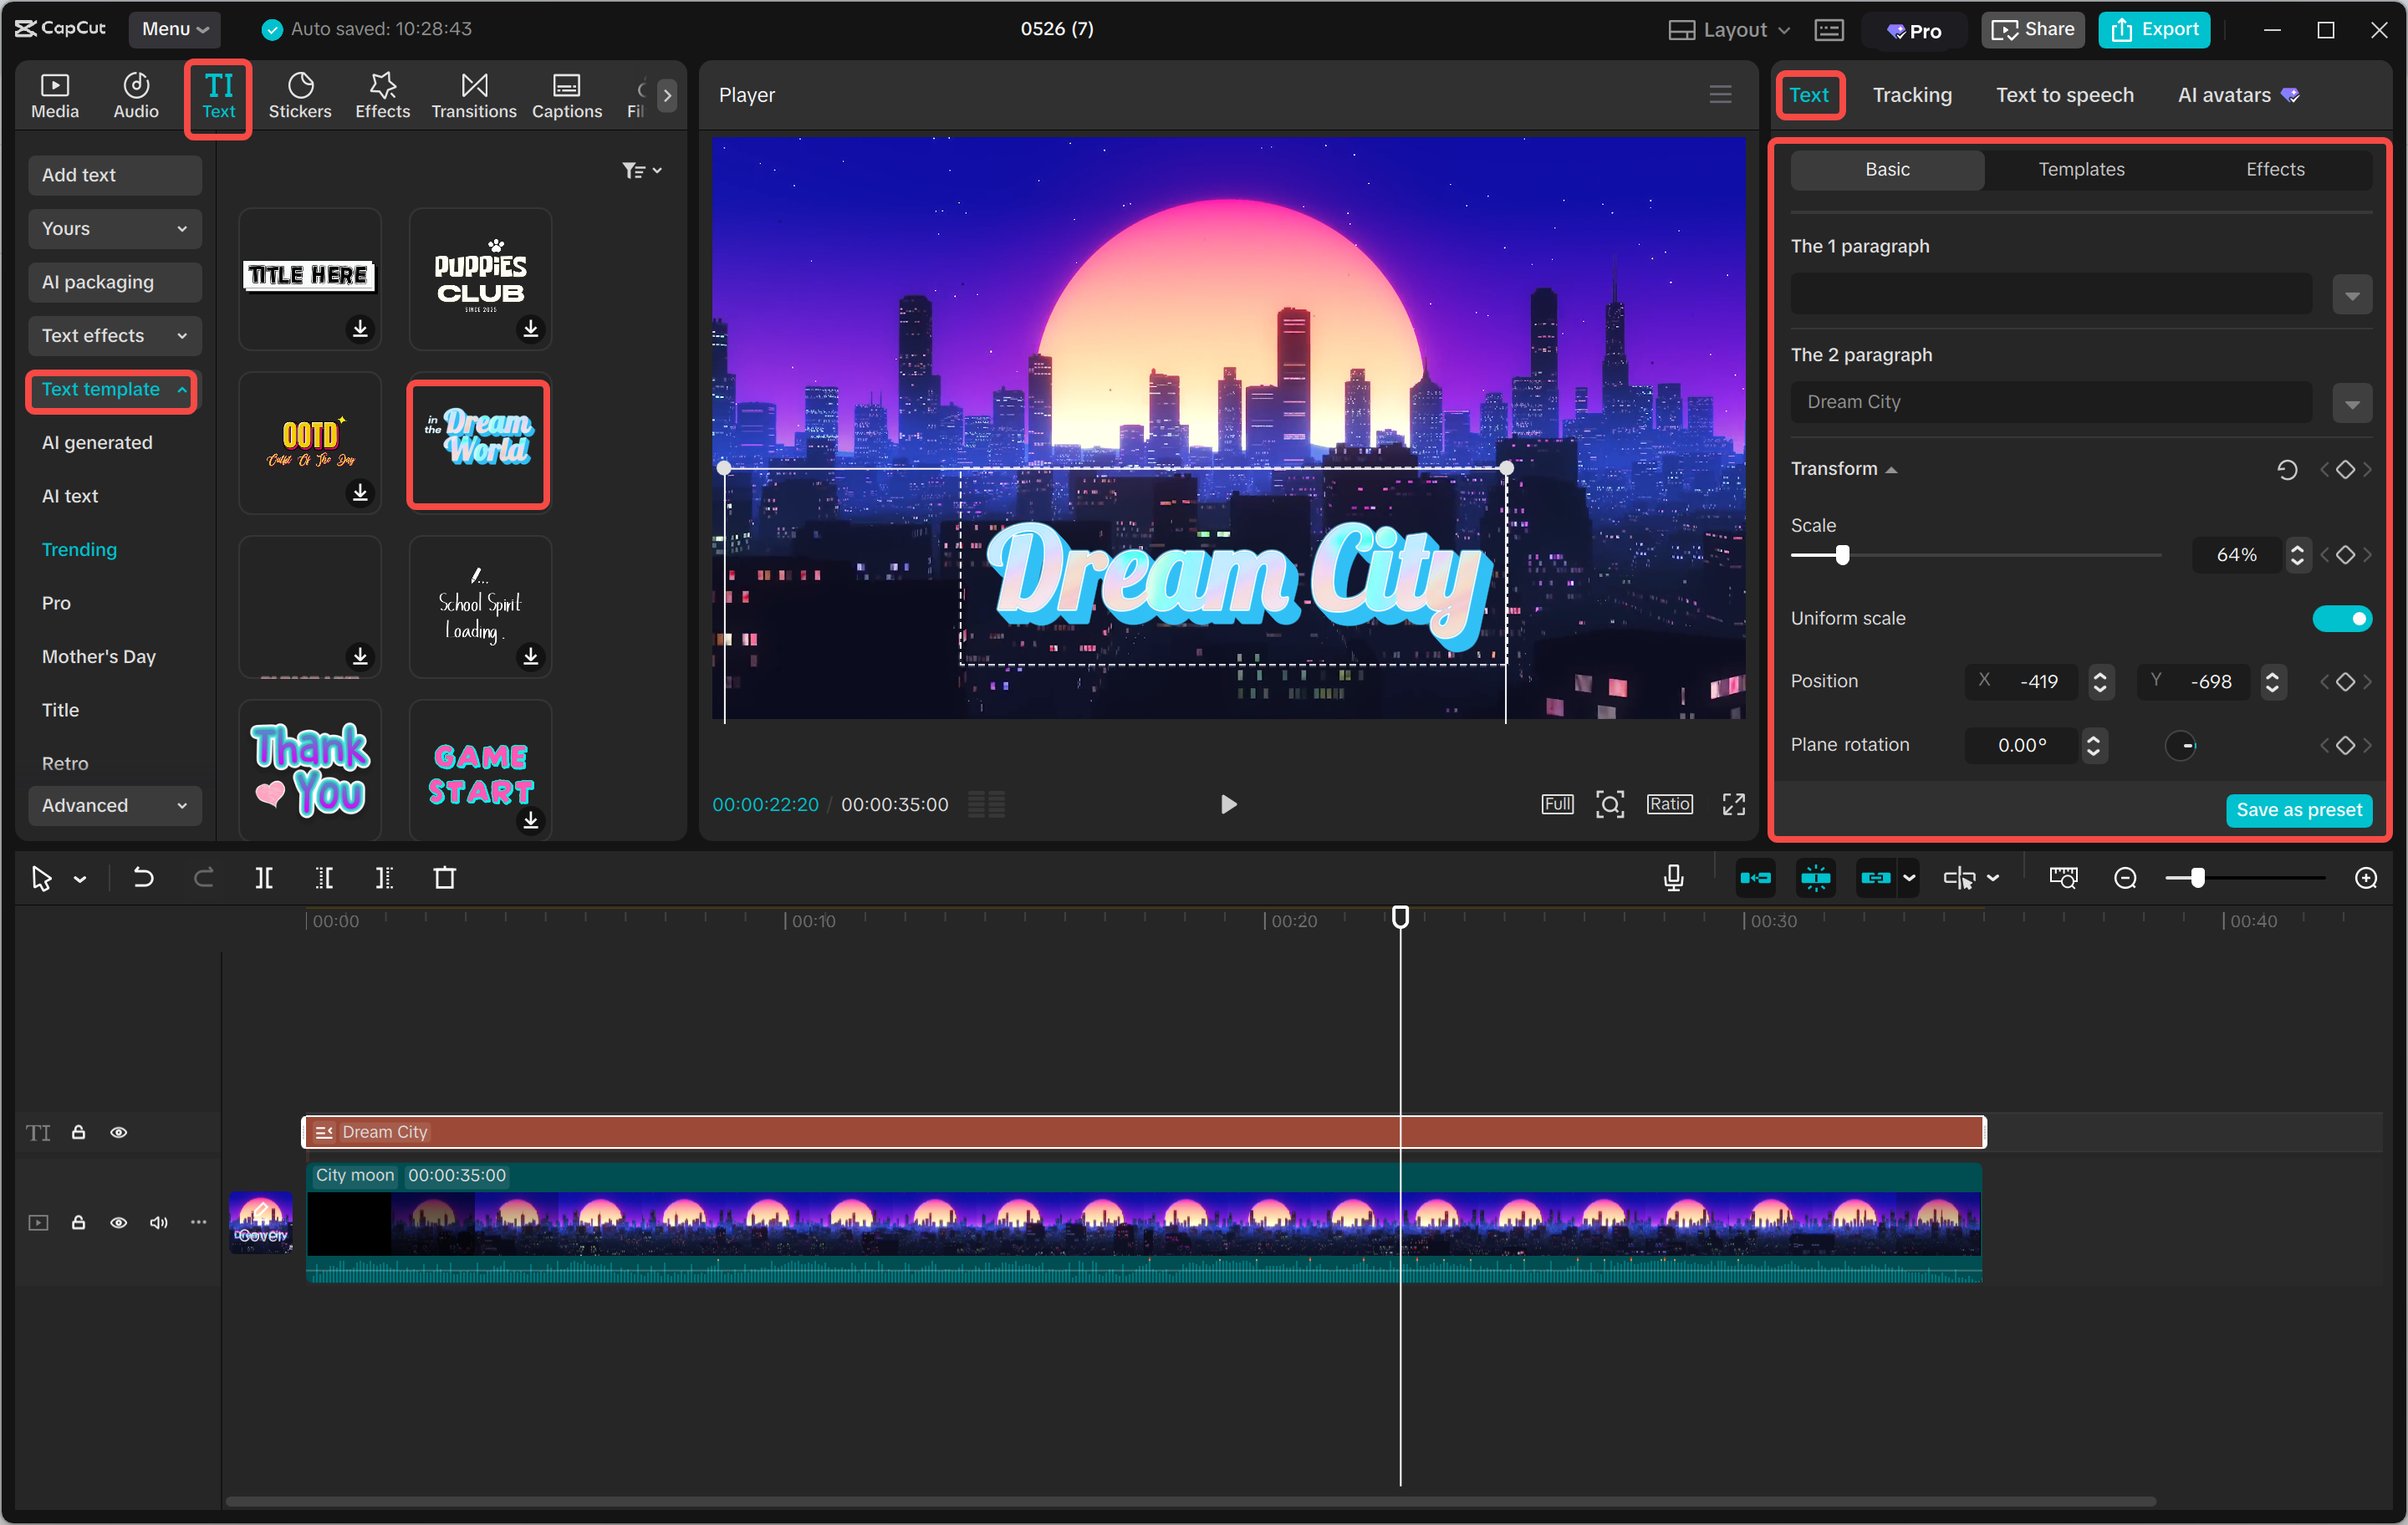Switch to the Tracking tab
Screen dimensions: 2408x1525
point(1912,95)
